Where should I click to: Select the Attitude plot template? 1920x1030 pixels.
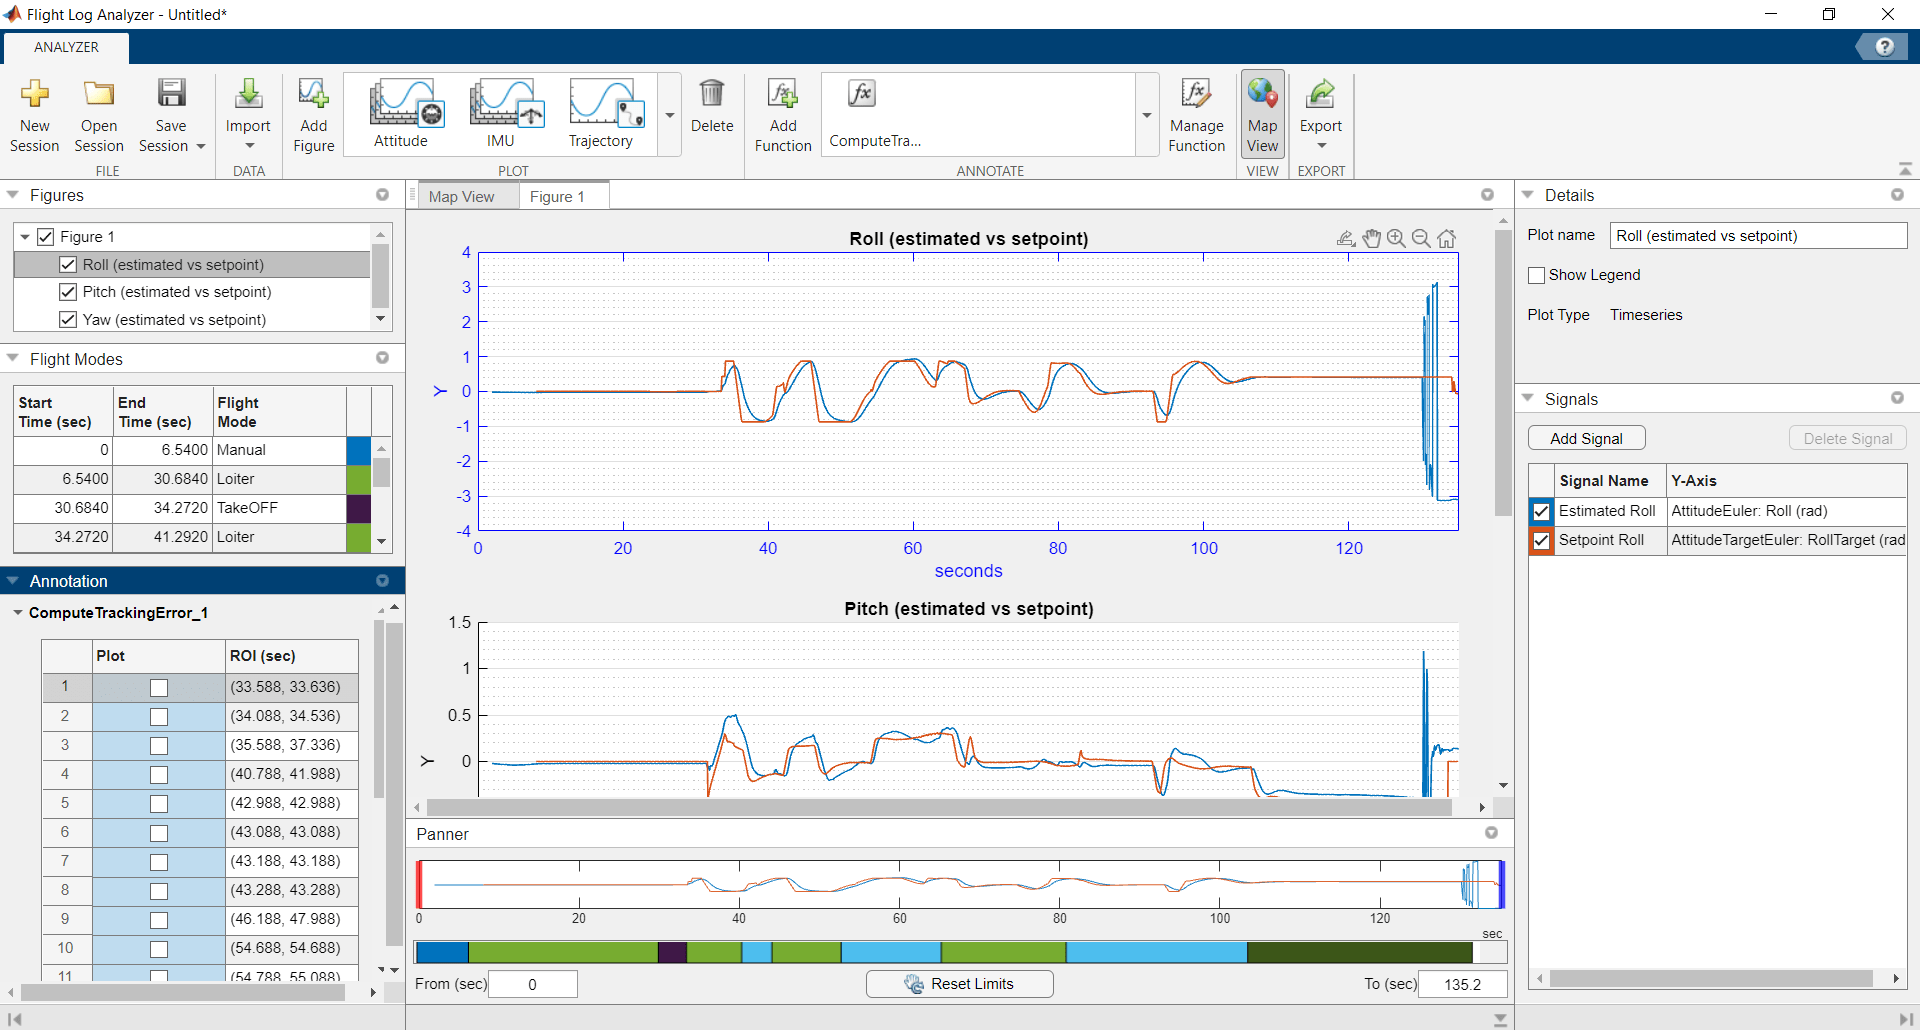coord(402,103)
